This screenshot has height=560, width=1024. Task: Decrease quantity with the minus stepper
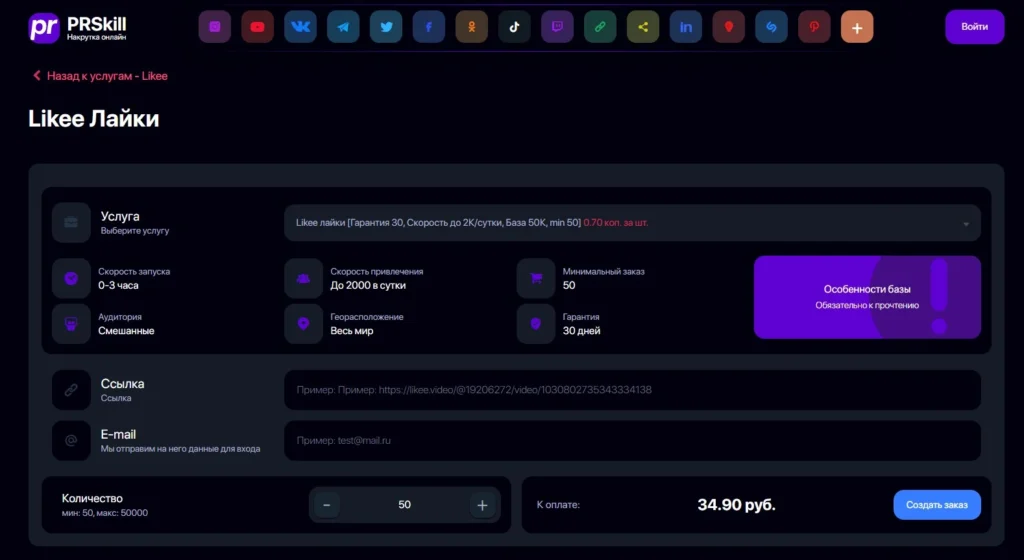tap(327, 505)
